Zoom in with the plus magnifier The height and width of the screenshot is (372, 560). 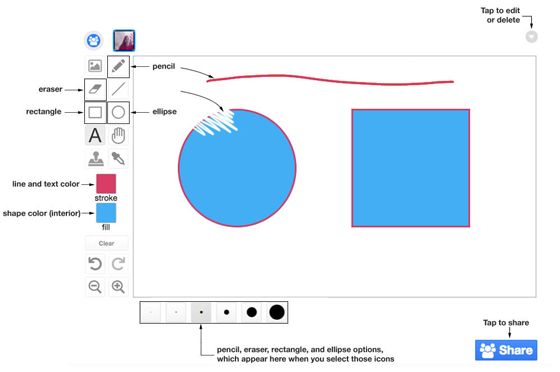(x=118, y=287)
